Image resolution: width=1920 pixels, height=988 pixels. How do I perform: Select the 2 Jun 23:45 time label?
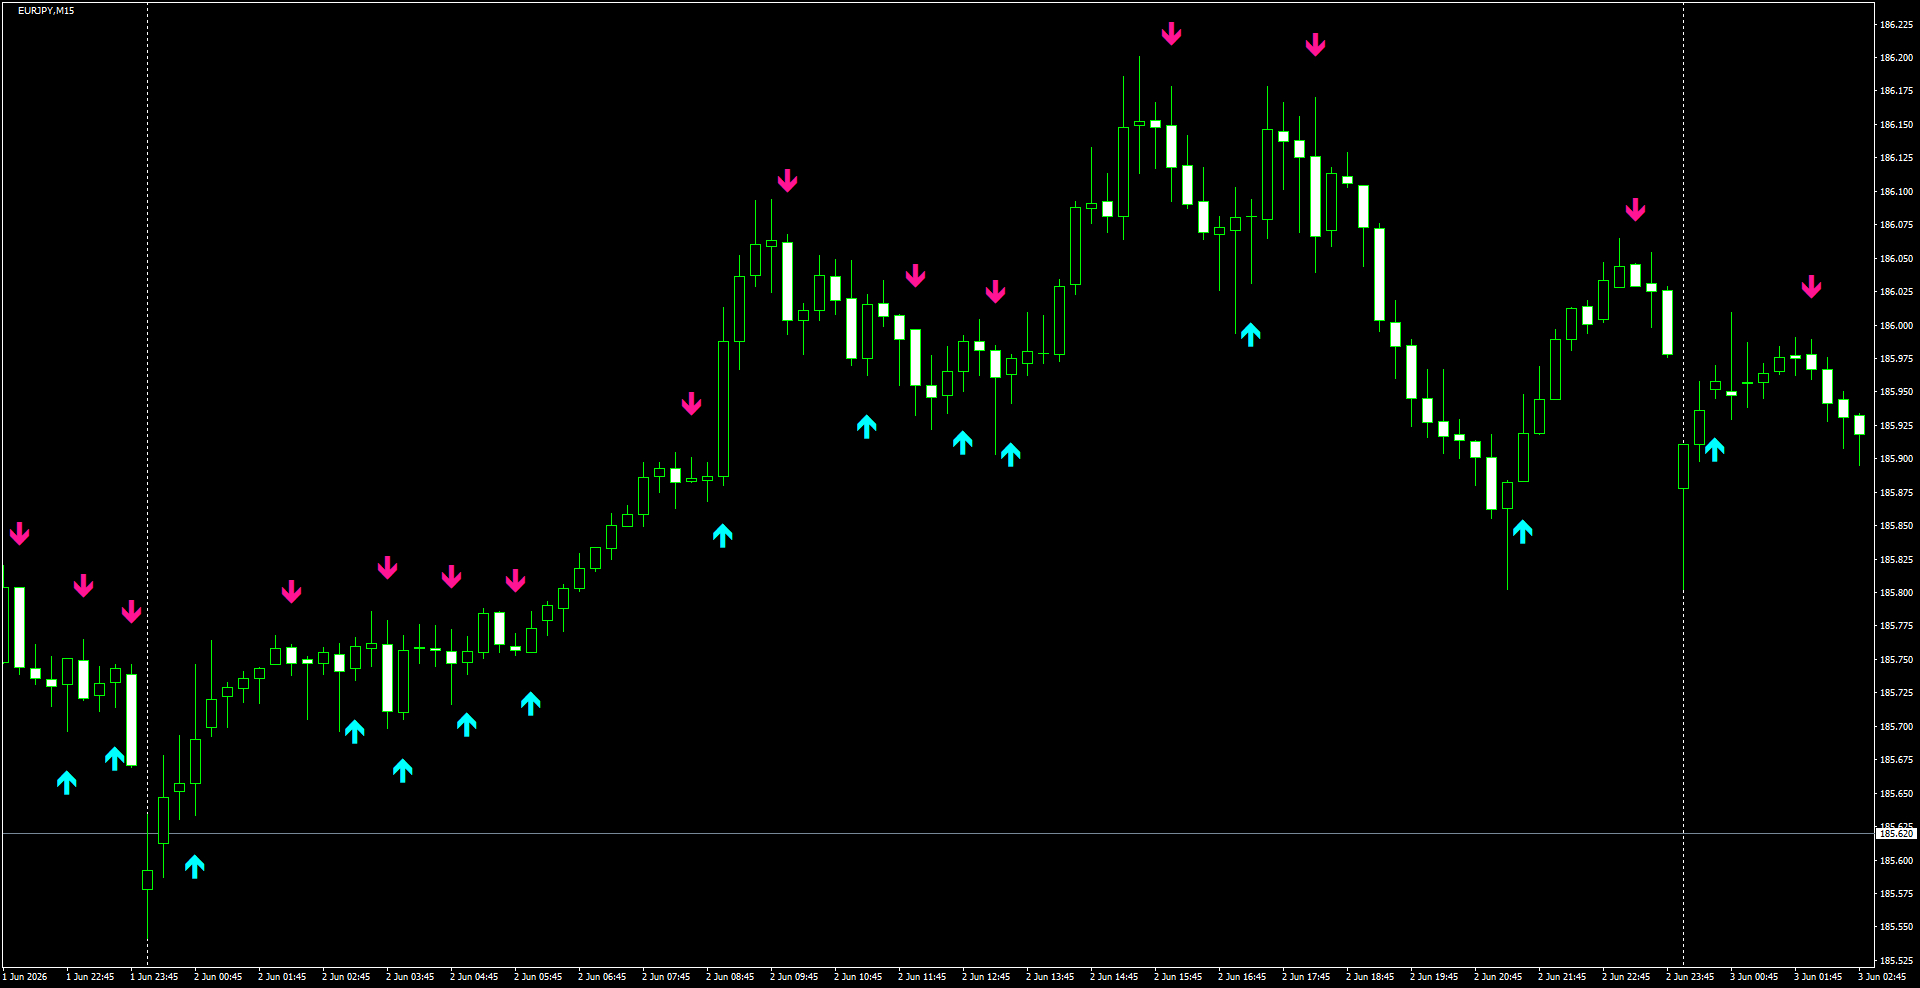[x=1690, y=977]
